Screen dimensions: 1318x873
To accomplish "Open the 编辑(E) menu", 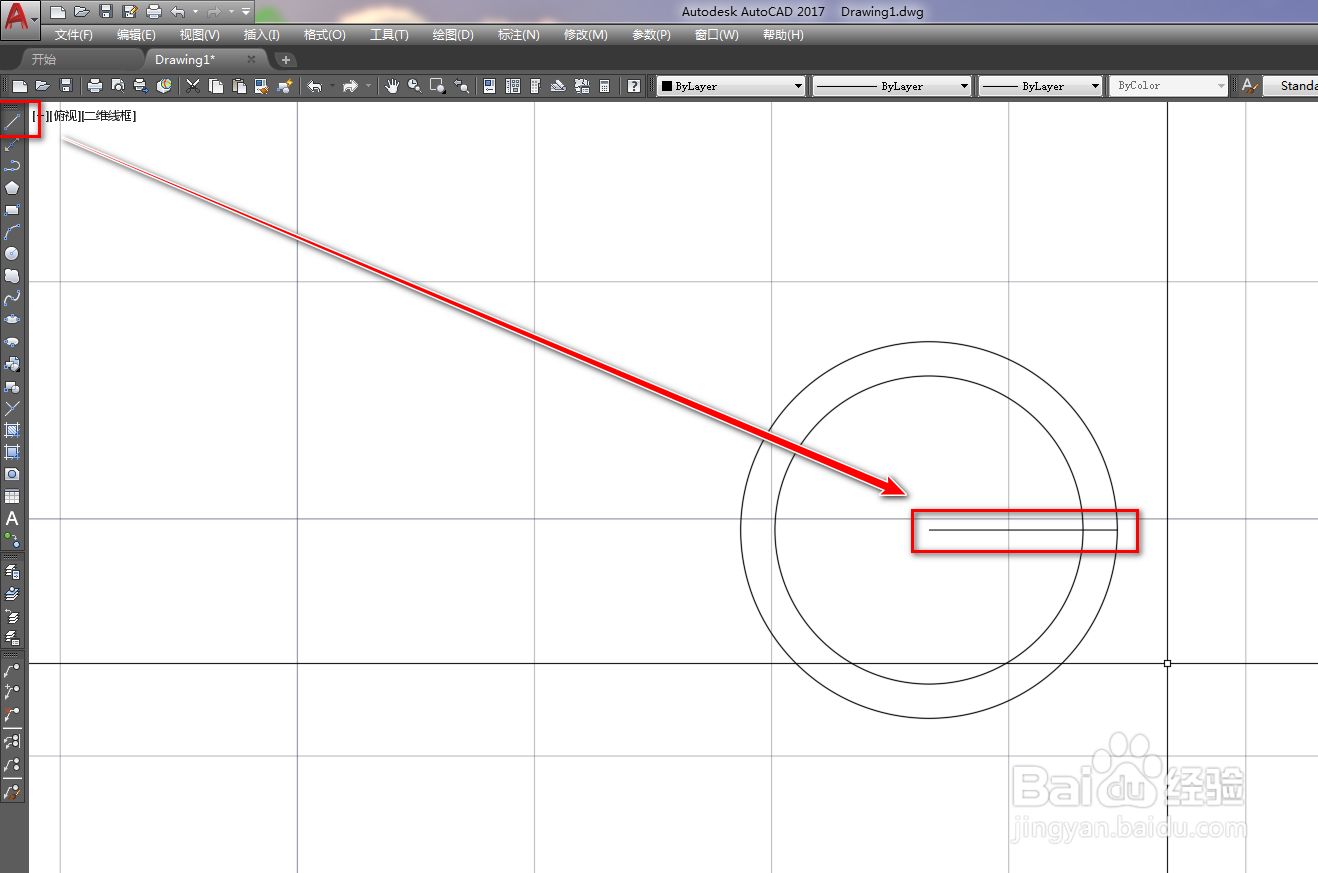I will pos(136,35).
